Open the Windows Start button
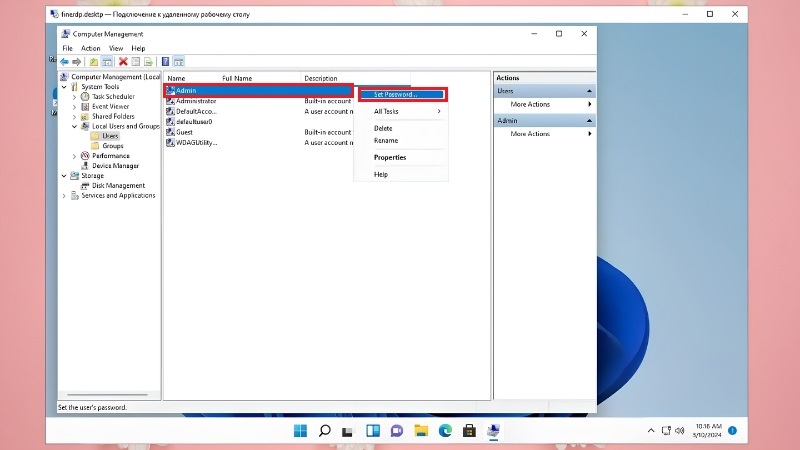 (301, 431)
